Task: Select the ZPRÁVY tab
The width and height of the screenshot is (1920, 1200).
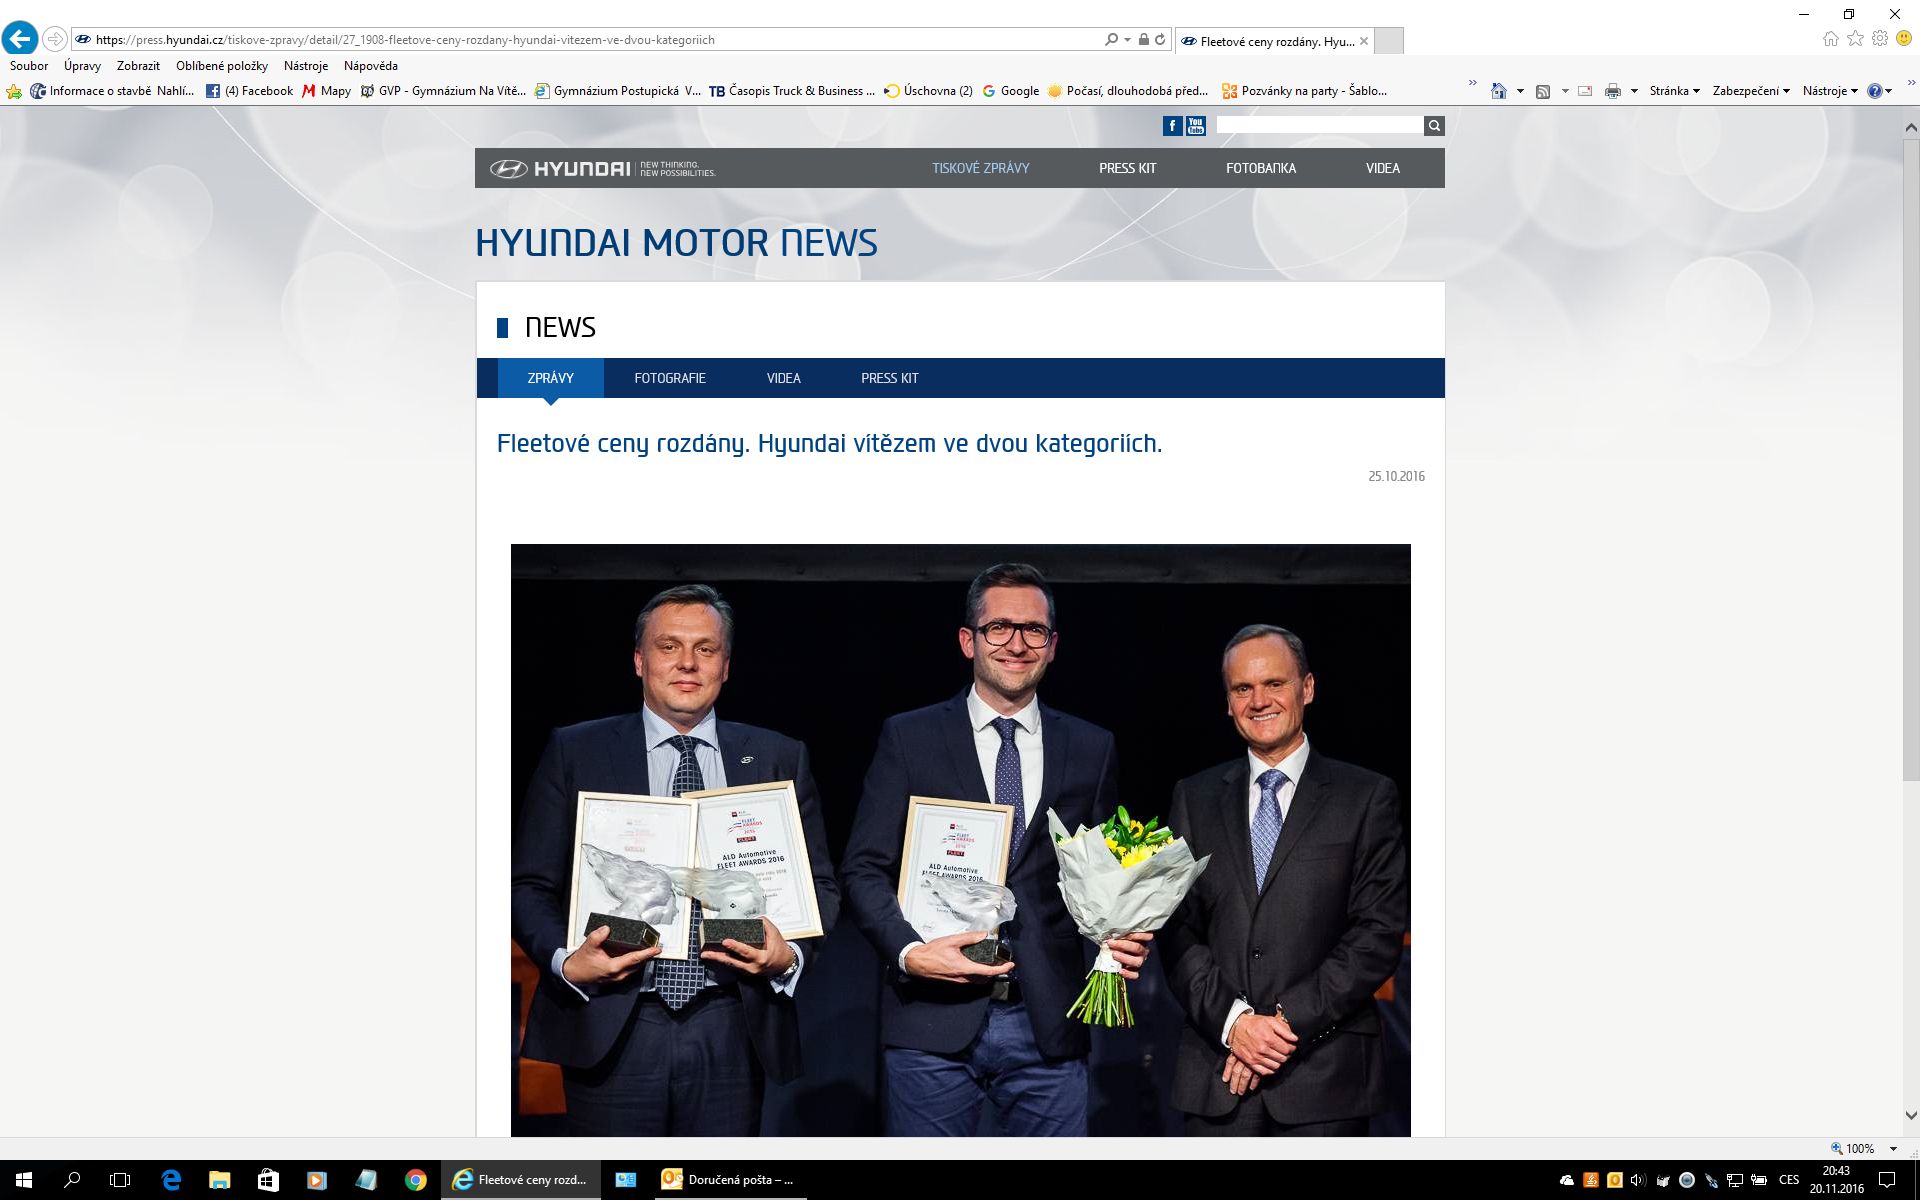Action: tap(550, 378)
